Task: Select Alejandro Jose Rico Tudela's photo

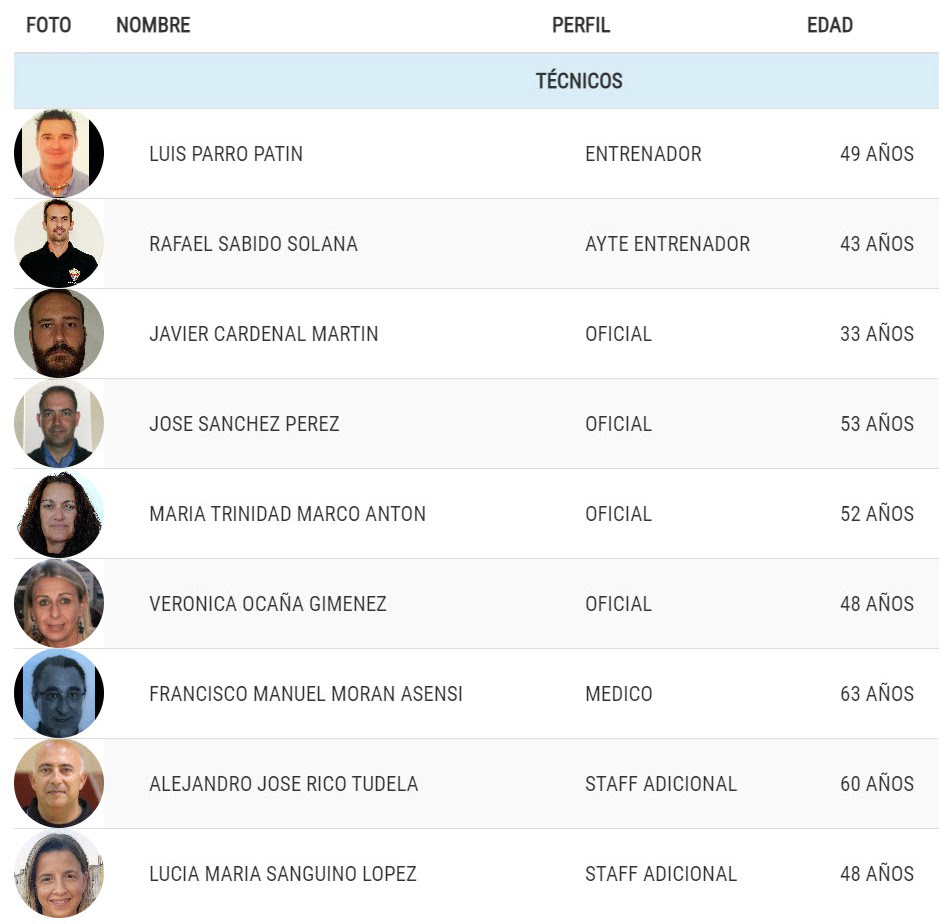Action: pos(59,783)
